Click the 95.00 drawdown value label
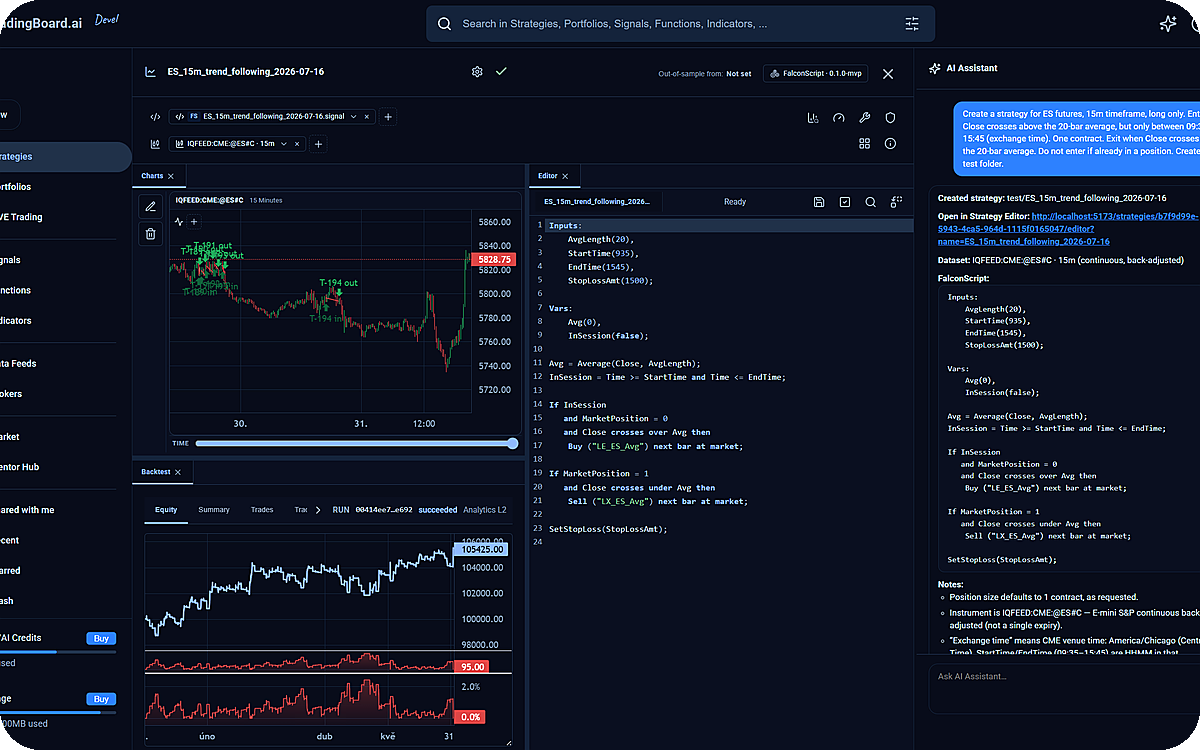 coord(472,667)
